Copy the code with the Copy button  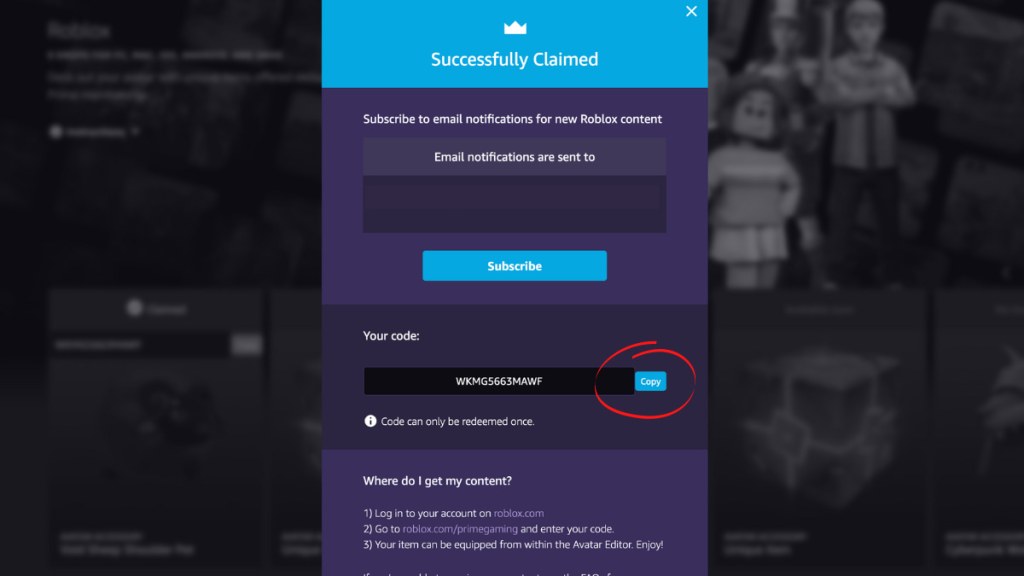pos(650,381)
